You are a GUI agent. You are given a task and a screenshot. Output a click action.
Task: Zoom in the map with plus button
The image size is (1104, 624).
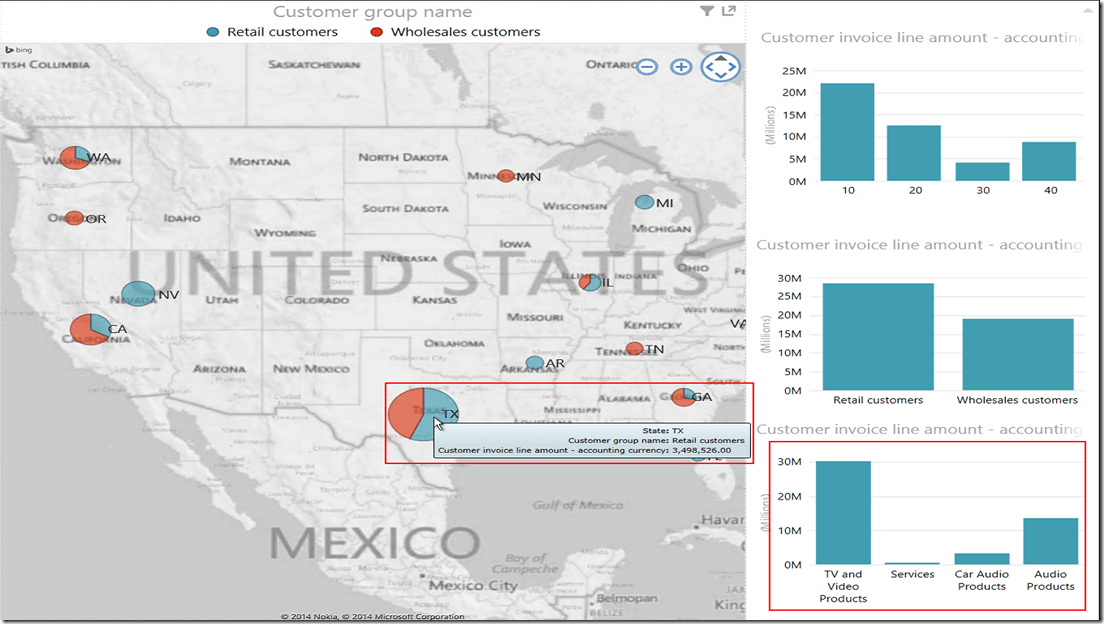(681, 67)
